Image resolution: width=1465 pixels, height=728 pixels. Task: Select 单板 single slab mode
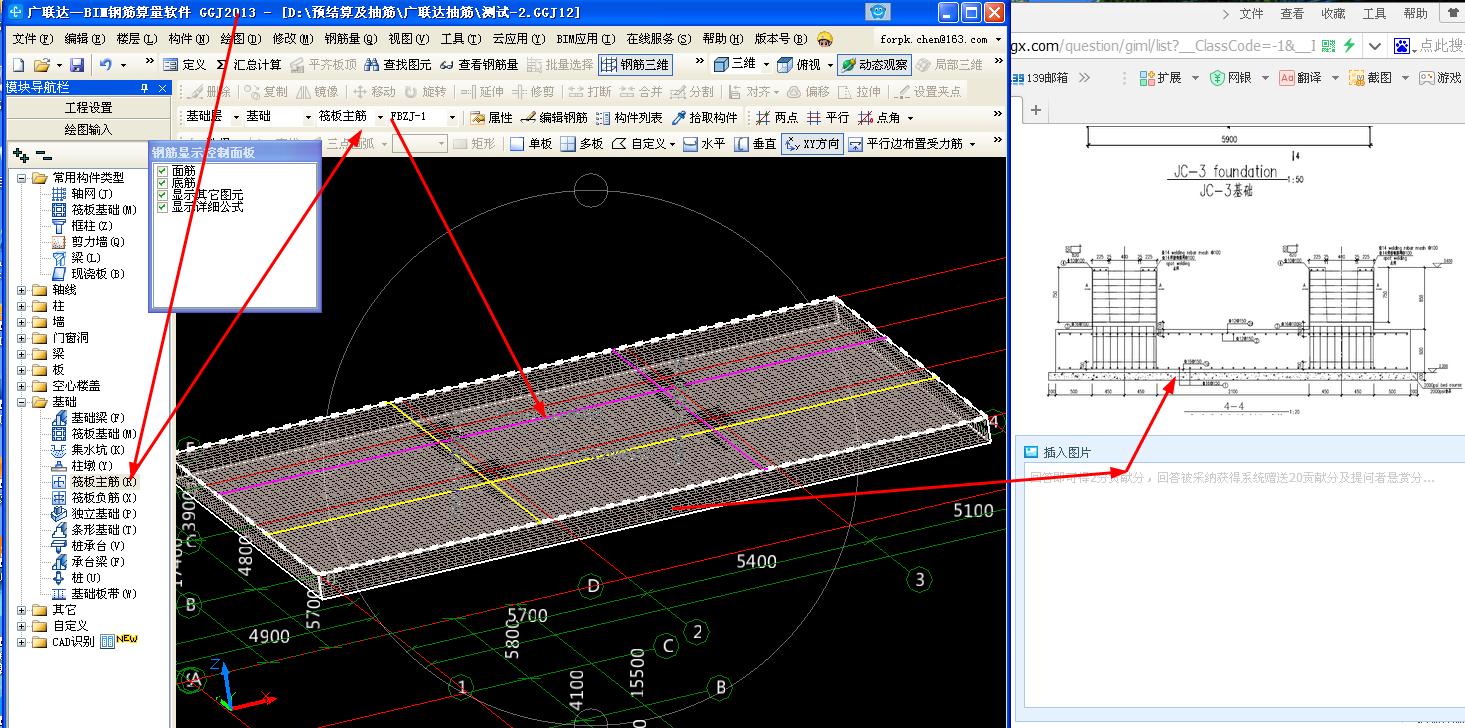point(531,144)
